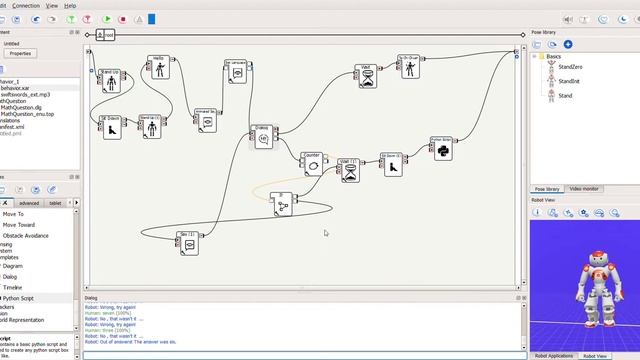Select Timeline template in box library
The width and height of the screenshot is (640, 360).
pos(12,287)
